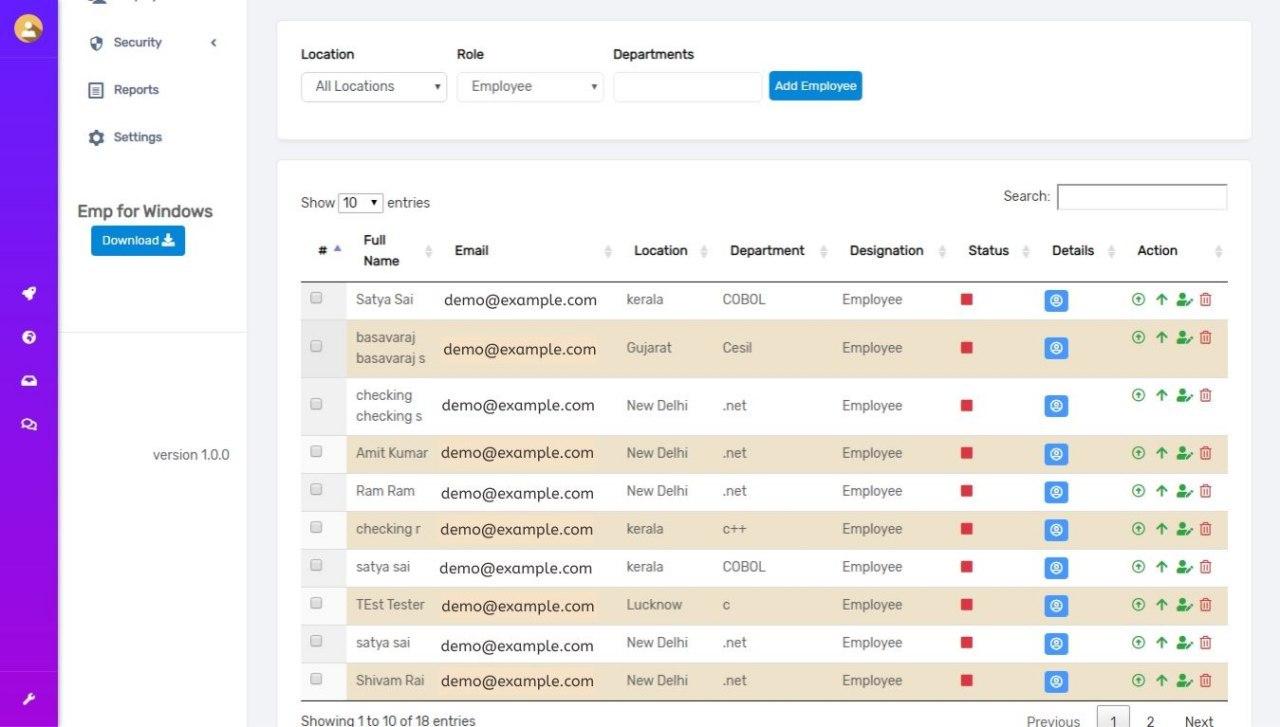Image resolution: width=1280 pixels, height=727 pixels.
Task: Click the Add Employee button
Action: [x=815, y=86]
